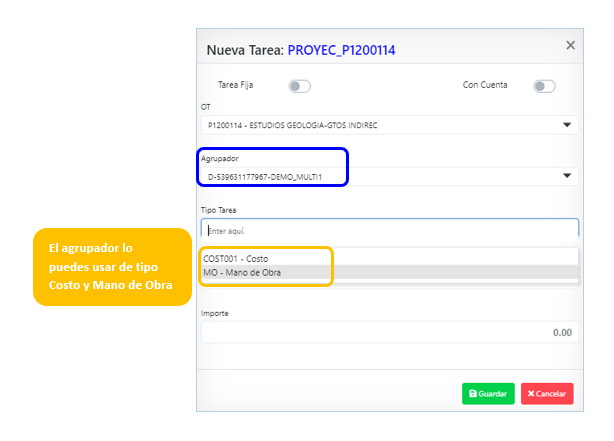Click the X icon in Cancelar
Image resolution: width=614 pixels, height=441 pixels.
531,394
